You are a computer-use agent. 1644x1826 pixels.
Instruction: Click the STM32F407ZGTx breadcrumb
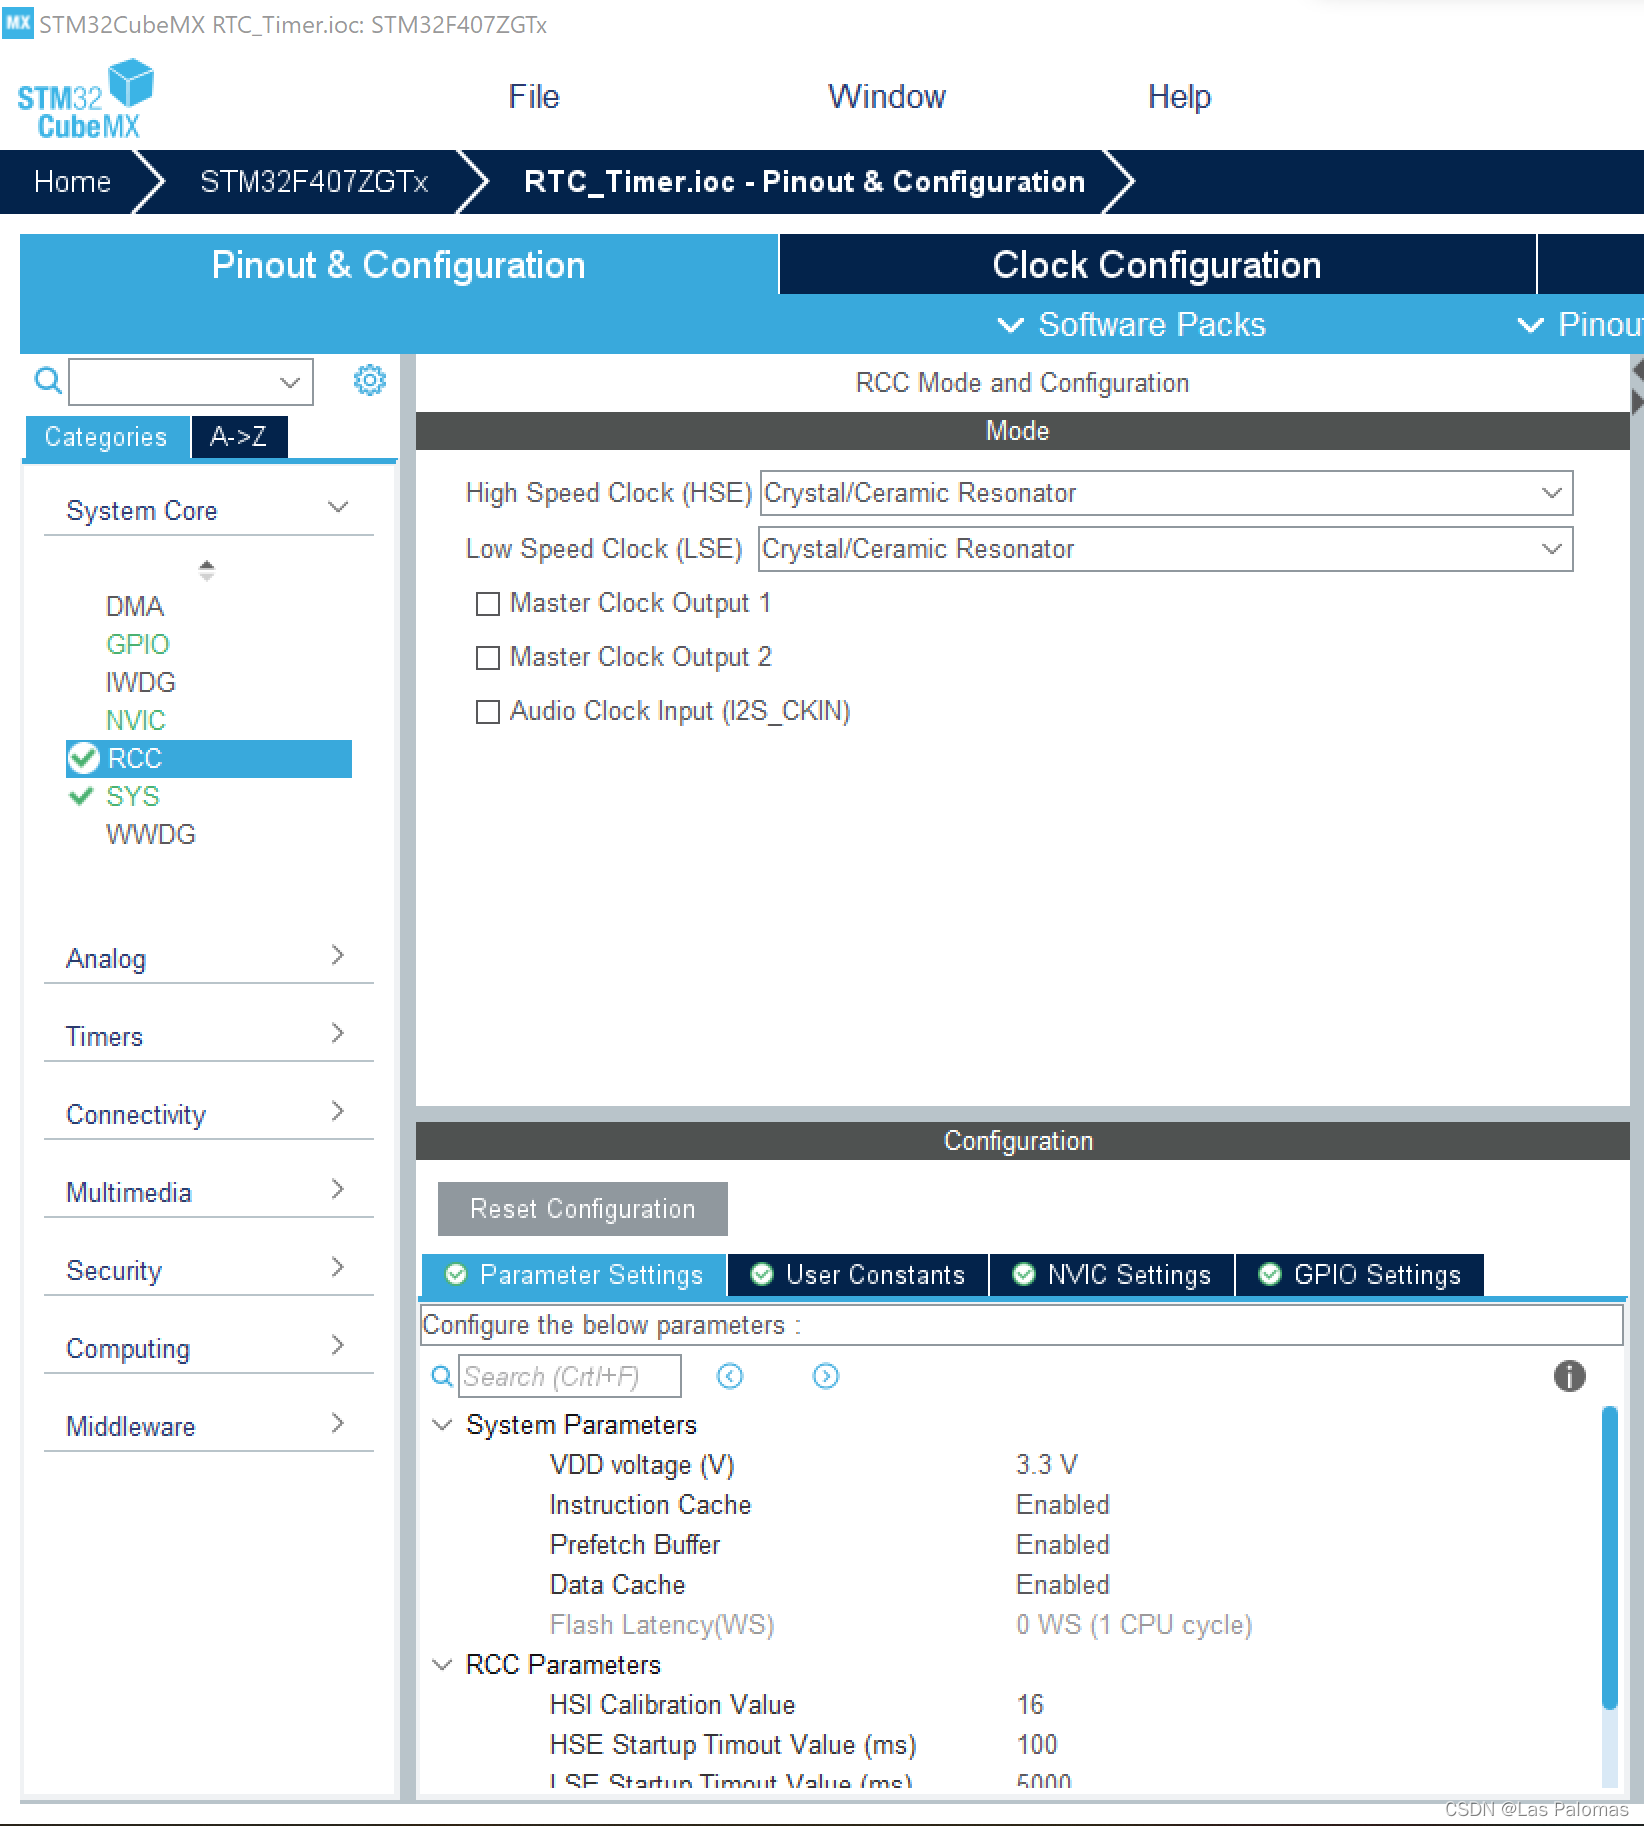(x=314, y=182)
